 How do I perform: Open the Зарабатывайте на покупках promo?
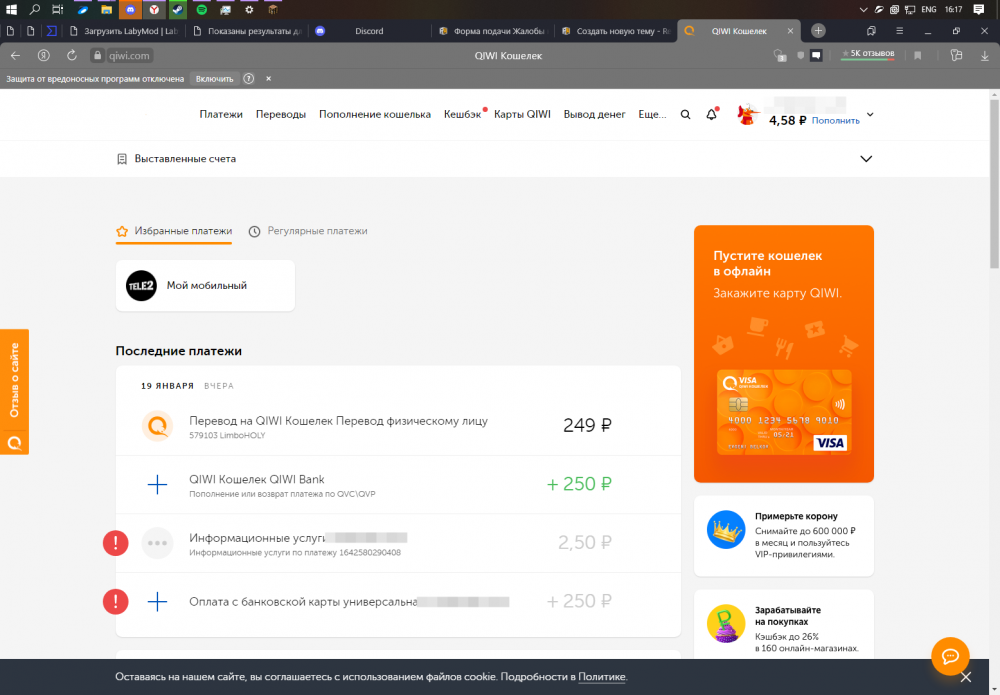(x=784, y=625)
